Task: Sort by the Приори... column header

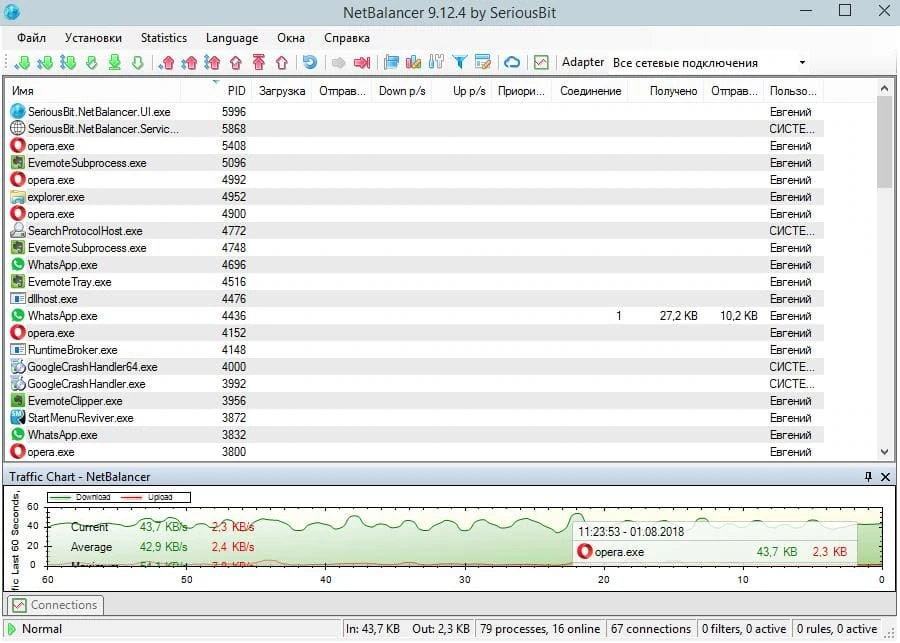Action: coord(521,91)
